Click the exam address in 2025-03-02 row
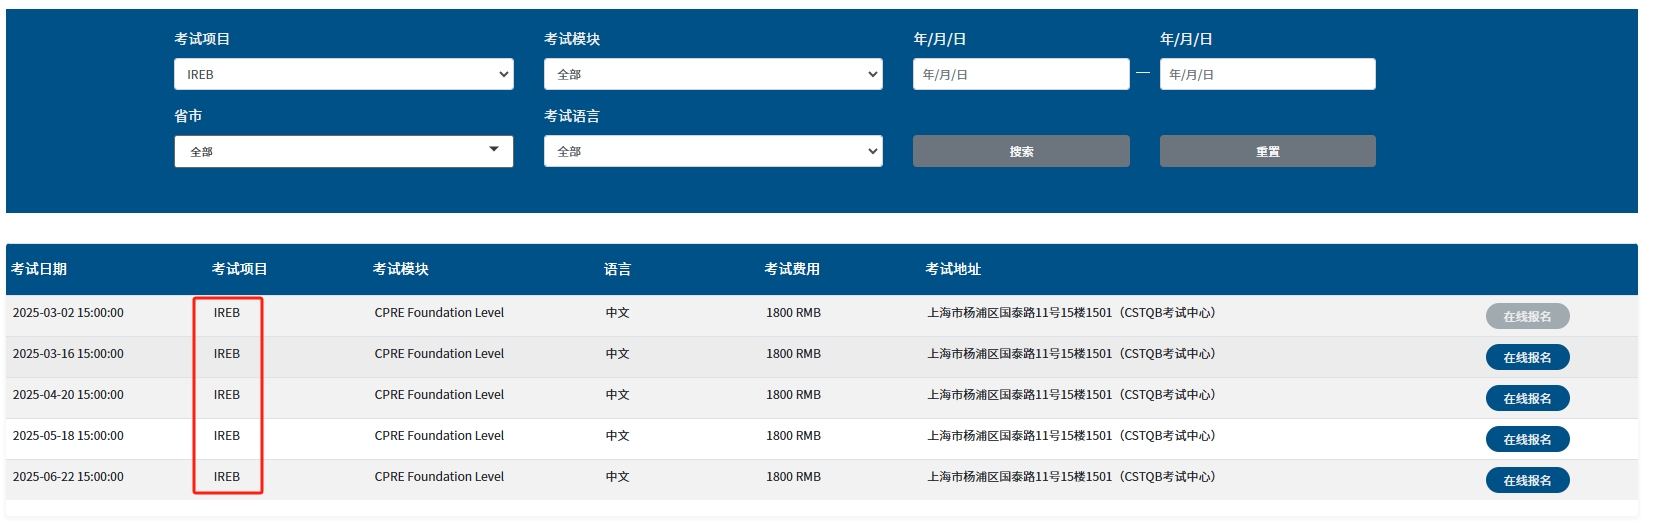1663x525 pixels. 1071,313
